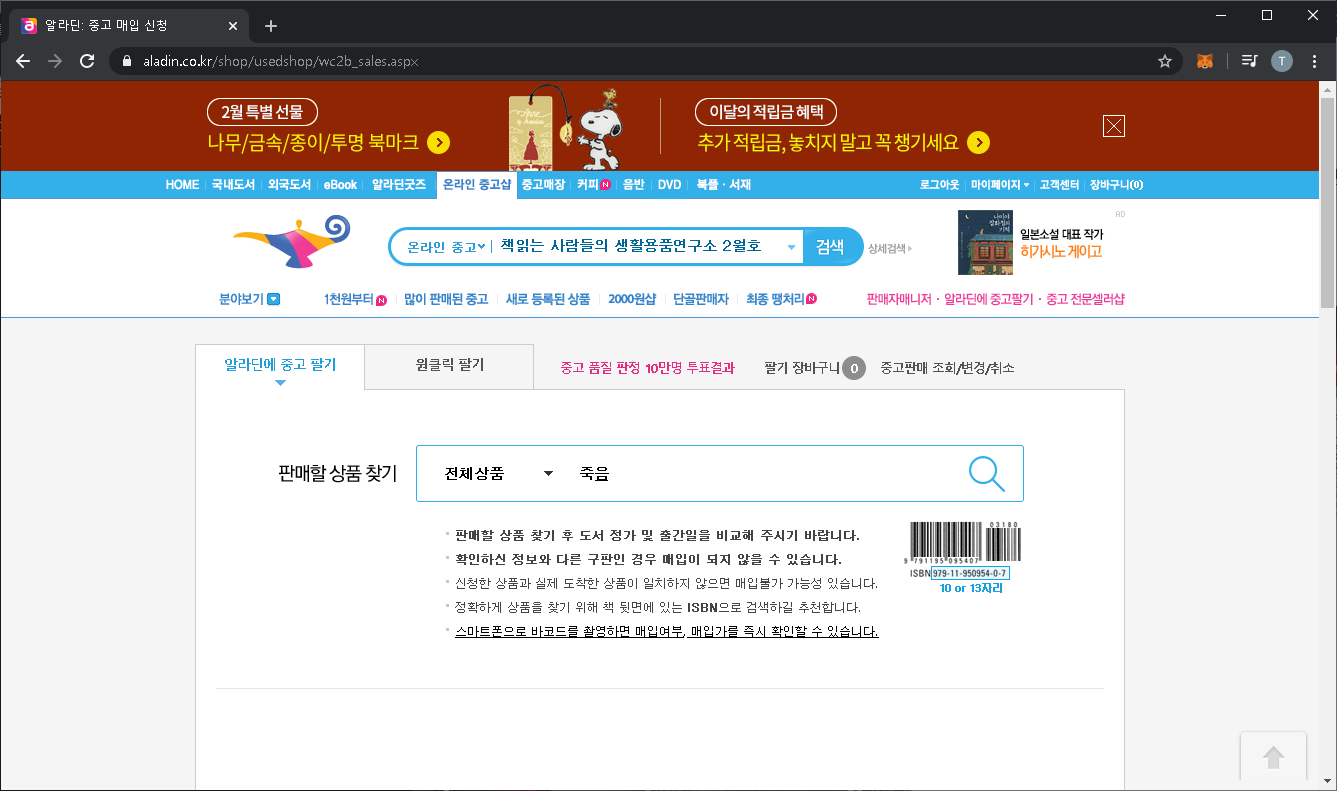Open 2000원샵 link
This screenshot has width=1337, height=791.
click(x=632, y=299)
